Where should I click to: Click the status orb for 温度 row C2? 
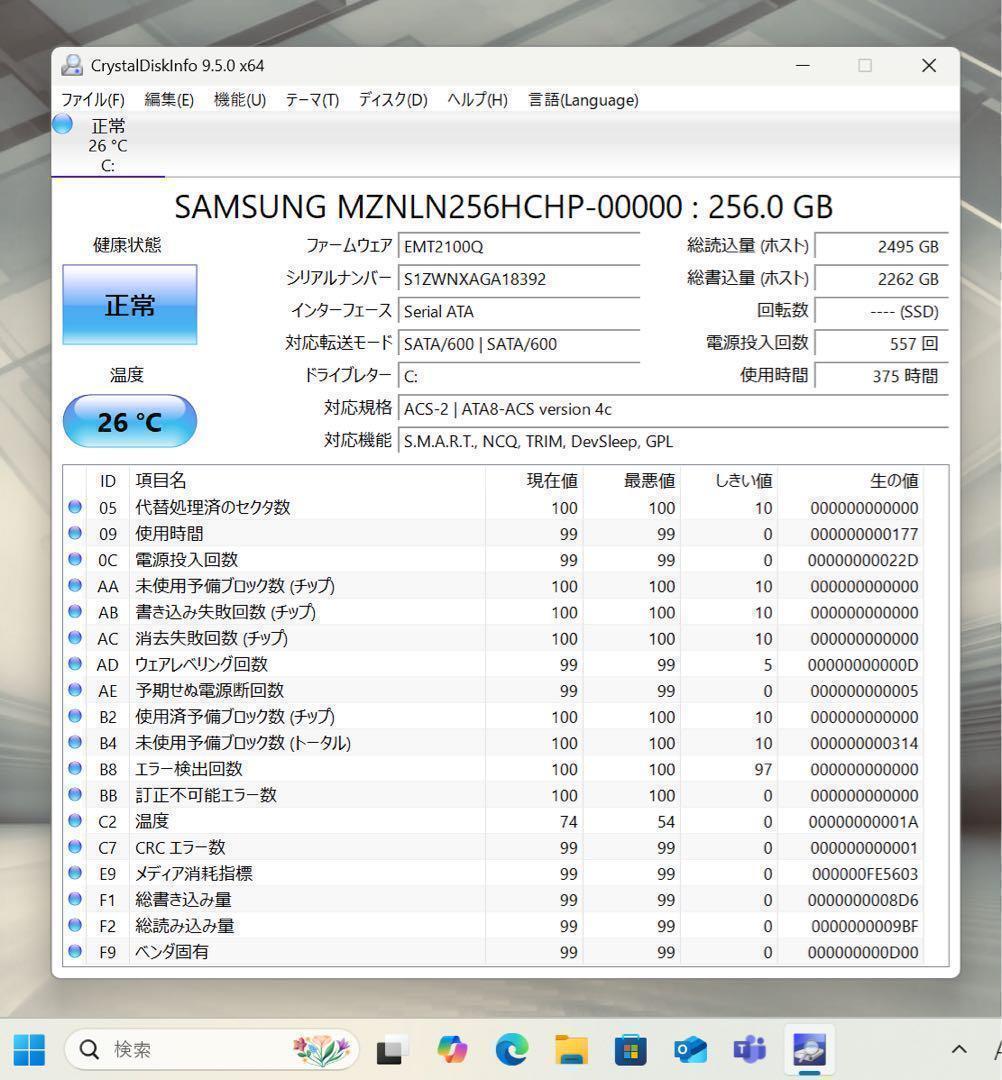tap(75, 821)
